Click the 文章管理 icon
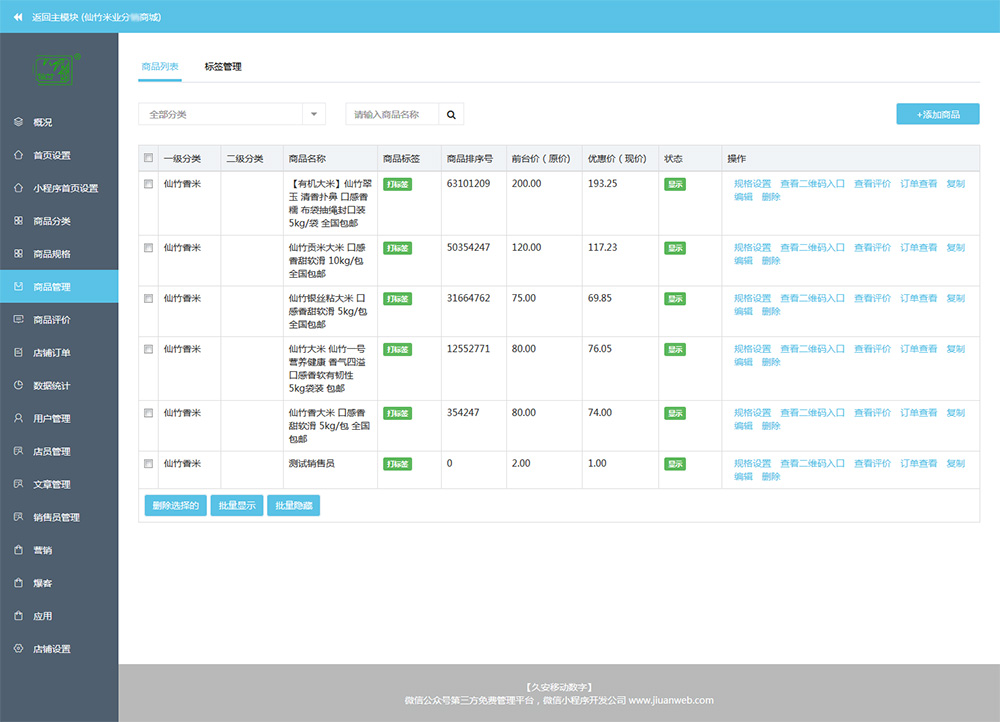1000x722 pixels. (x=18, y=484)
